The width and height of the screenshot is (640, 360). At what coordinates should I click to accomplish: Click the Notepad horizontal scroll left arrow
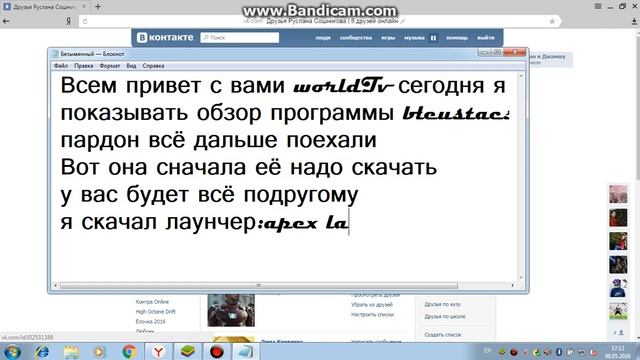pyautogui.click(x=56, y=285)
